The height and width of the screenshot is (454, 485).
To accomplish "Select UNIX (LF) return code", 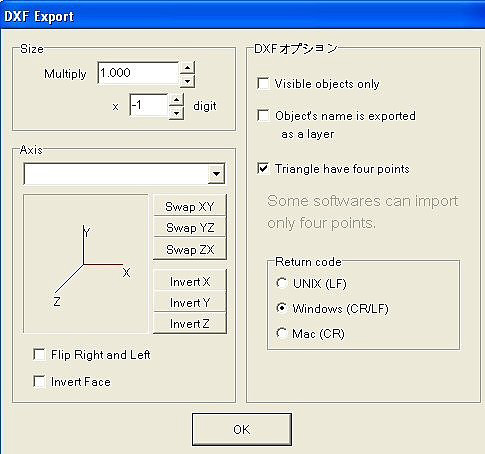I will pyautogui.click(x=282, y=283).
